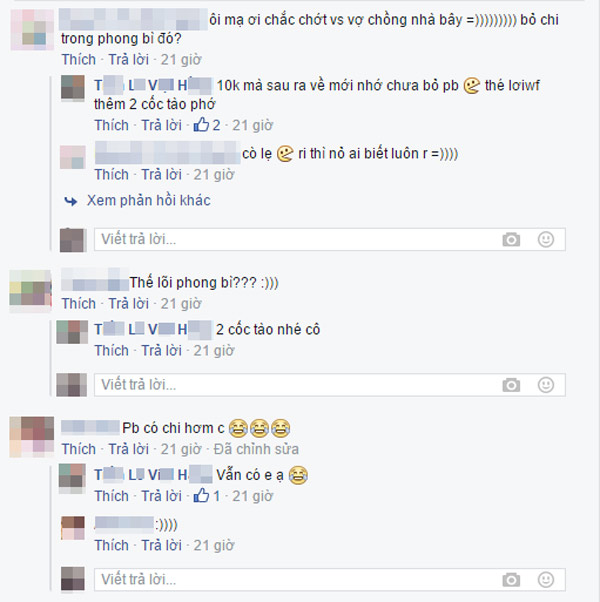Expand 'Xem phản hồi khác' replies
Viewport: 600px width, 602px height.
click(x=149, y=200)
